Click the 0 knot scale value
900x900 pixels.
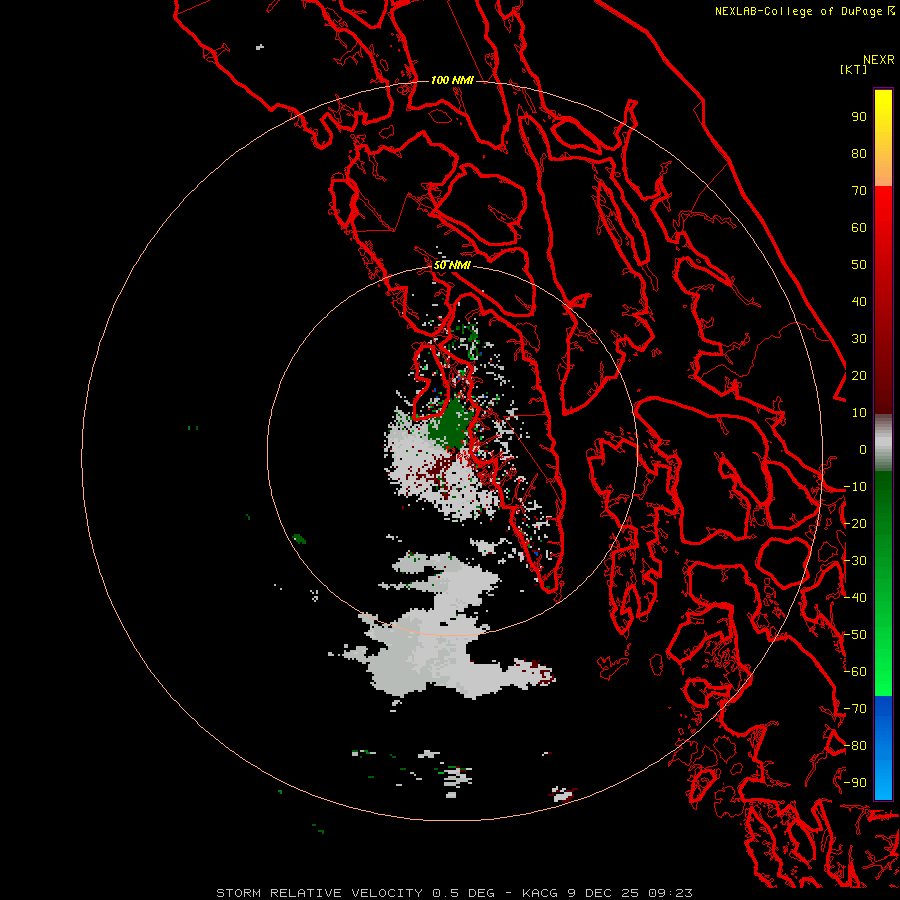click(x=863, y=449)
